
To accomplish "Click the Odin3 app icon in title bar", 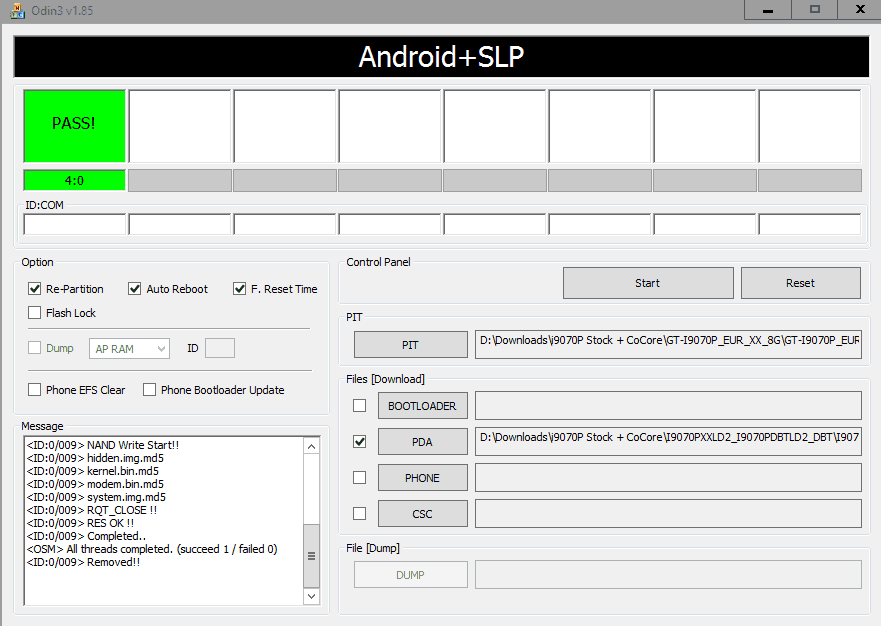I will click(x=17, y=10).
